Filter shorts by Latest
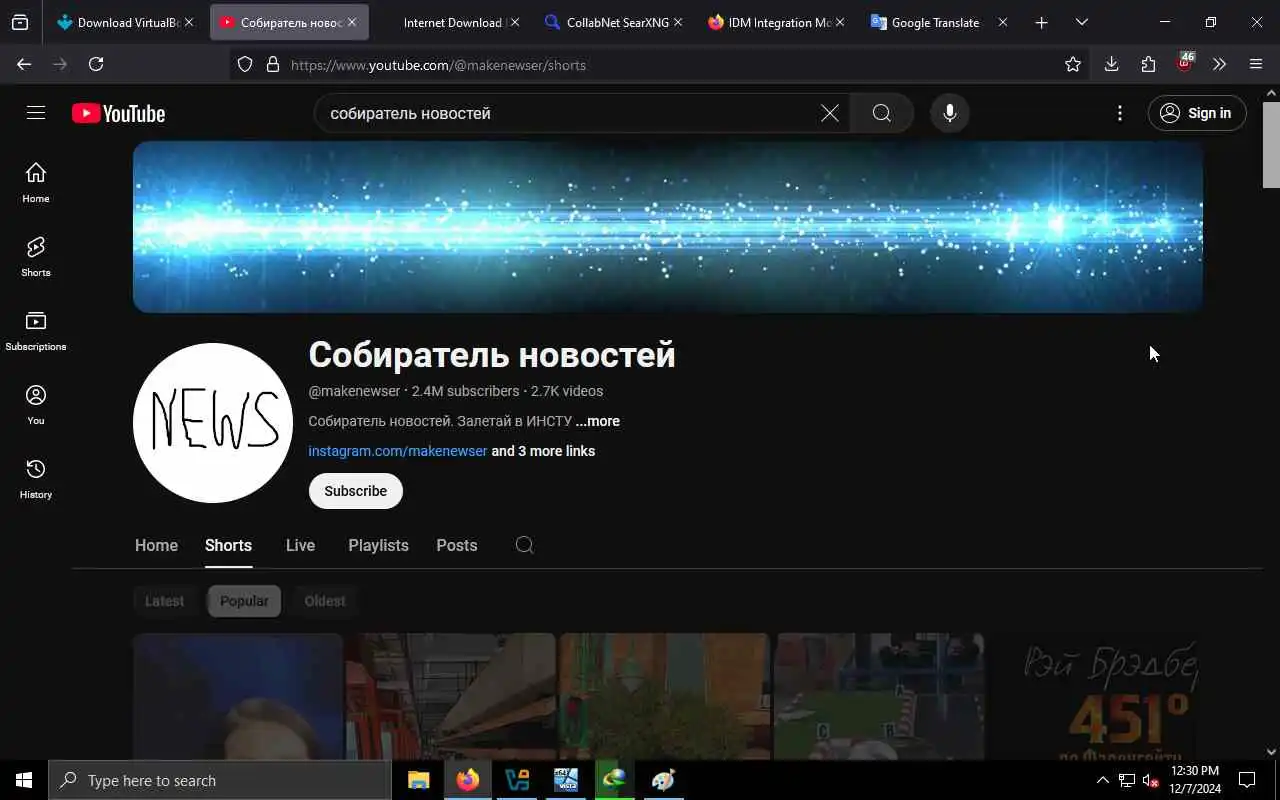Viewport: 1280px width, 800px height. 164,601
